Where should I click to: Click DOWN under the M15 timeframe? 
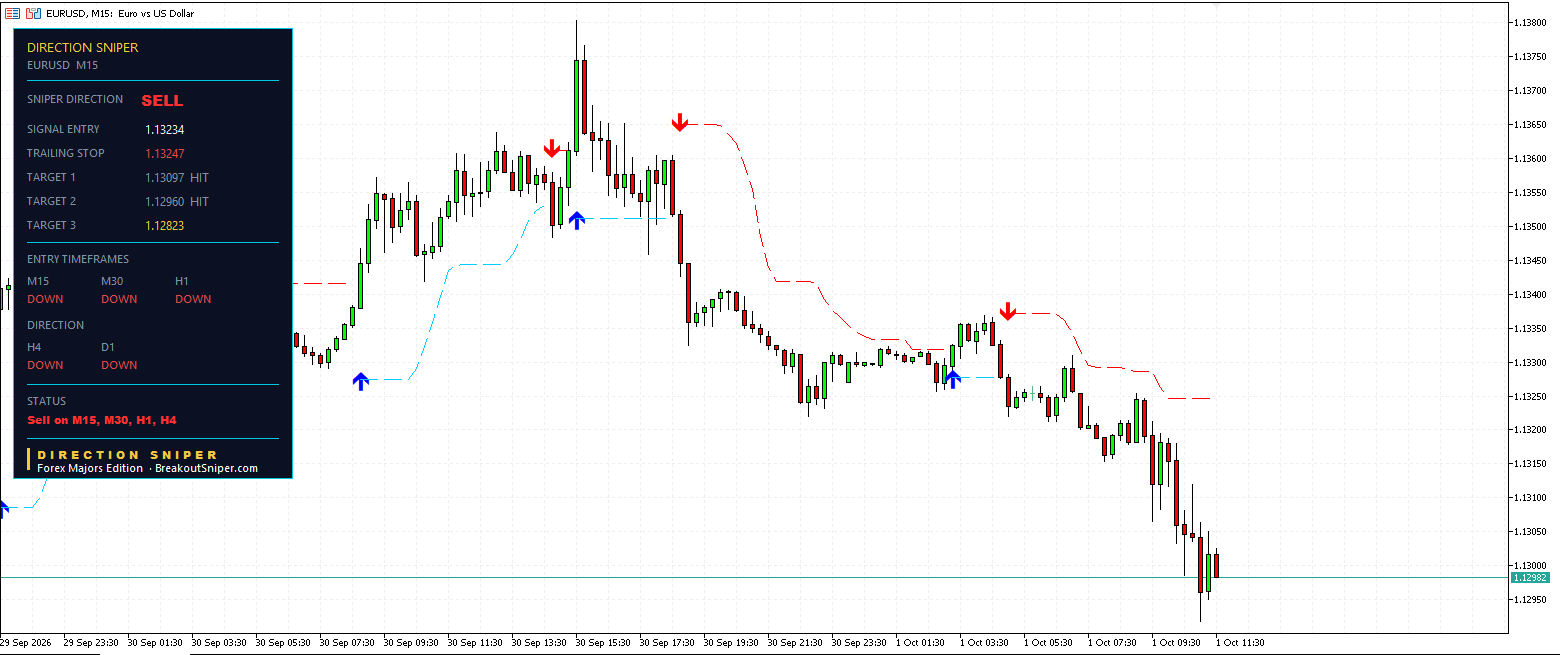[x=45, y=299]
